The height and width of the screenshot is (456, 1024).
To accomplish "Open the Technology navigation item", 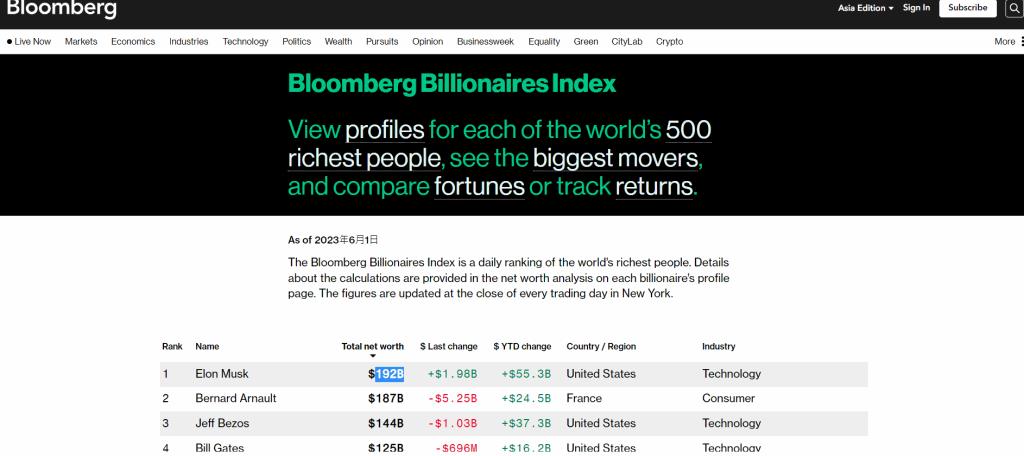I will point(245,42).
